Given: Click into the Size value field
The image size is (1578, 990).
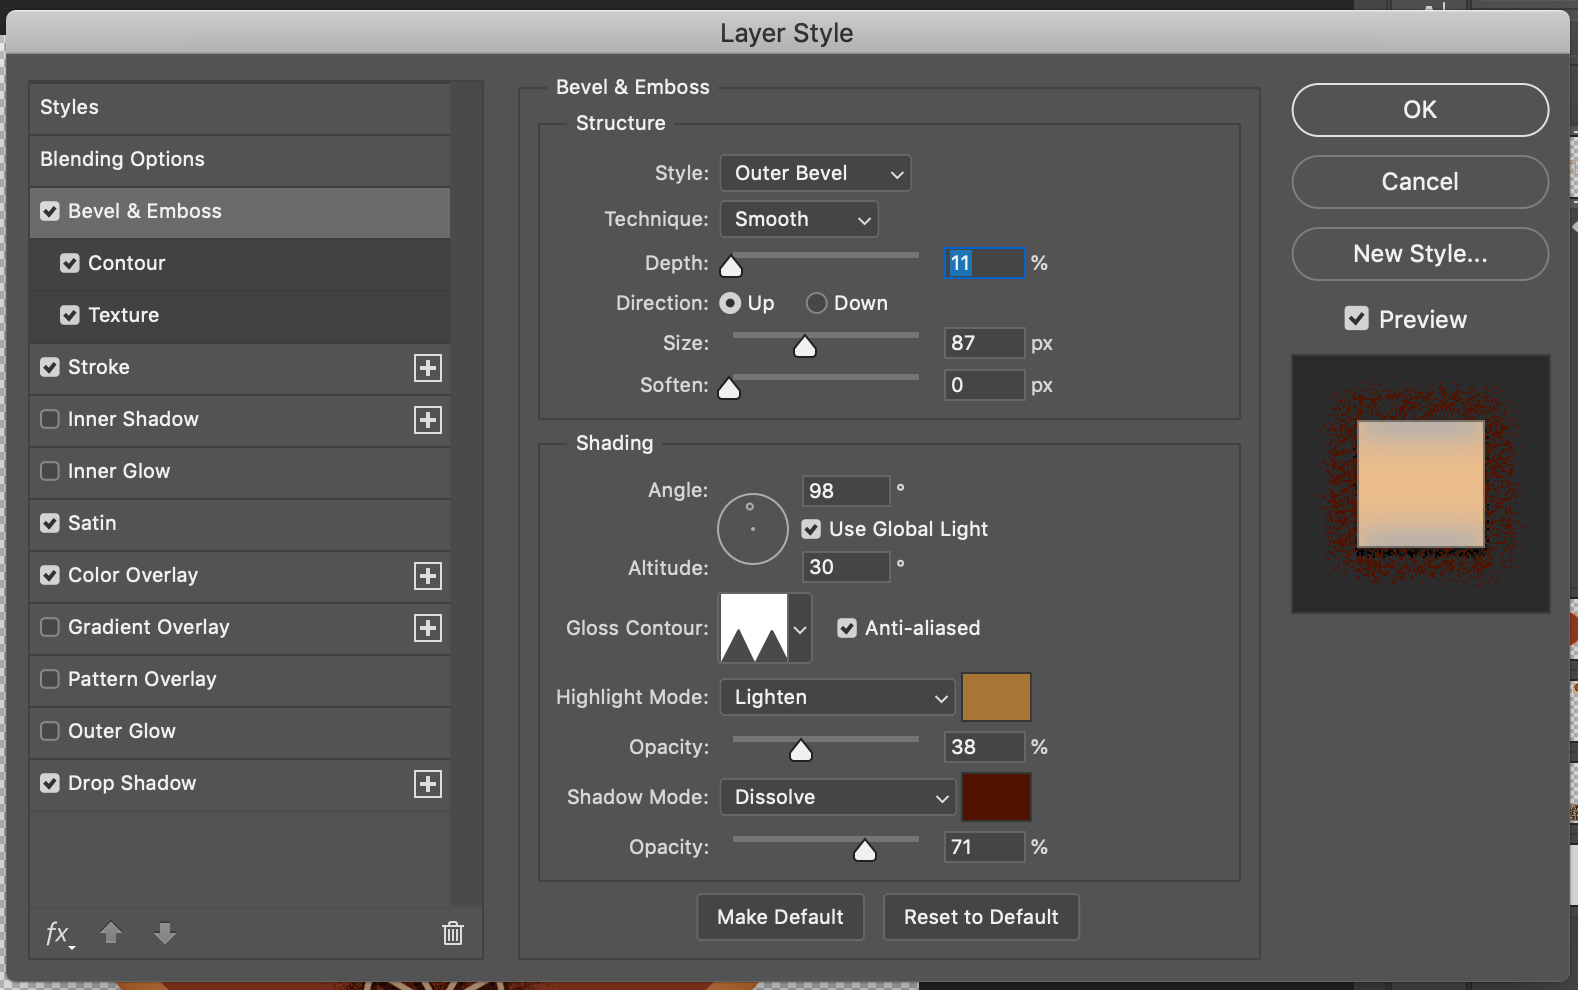Looking at the screenshot, I should (x=983, y=343).
